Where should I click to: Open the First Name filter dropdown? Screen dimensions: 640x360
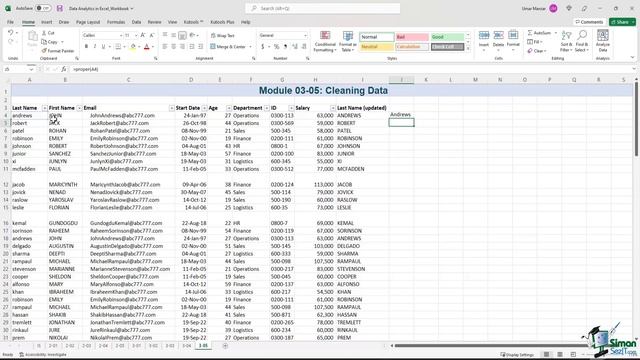(79, 108)
